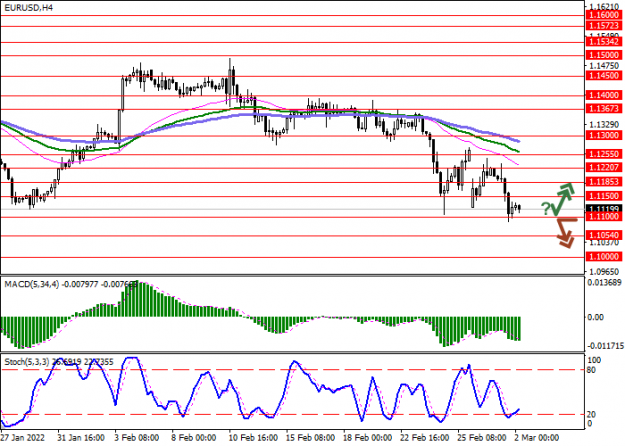Click the 1.12207 price level label
The width and height of the screenshot is (625, 446).
click(604, 167)
